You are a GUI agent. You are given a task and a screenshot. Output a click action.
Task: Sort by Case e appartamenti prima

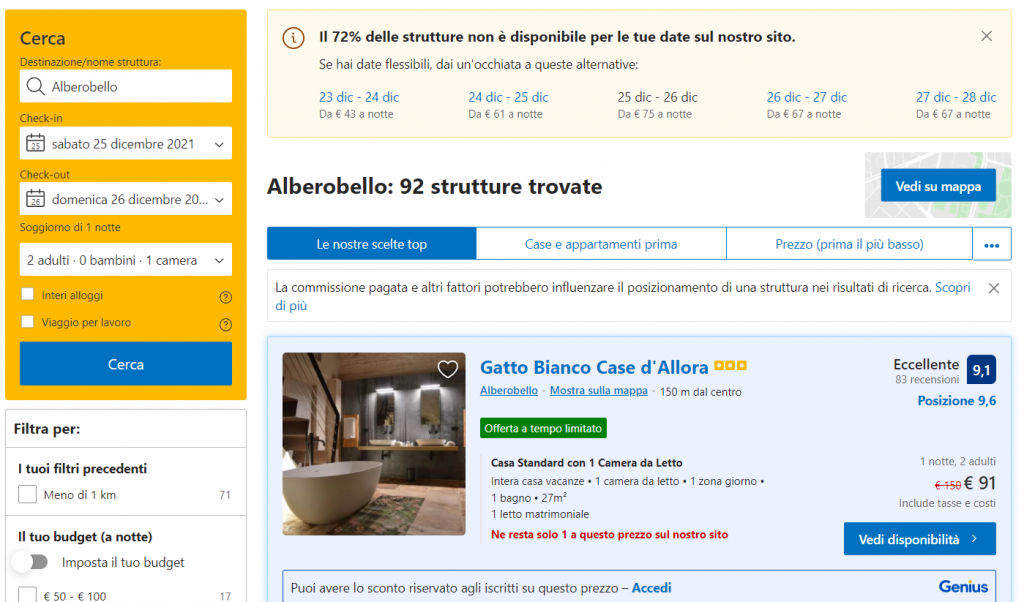pos(601,244)
